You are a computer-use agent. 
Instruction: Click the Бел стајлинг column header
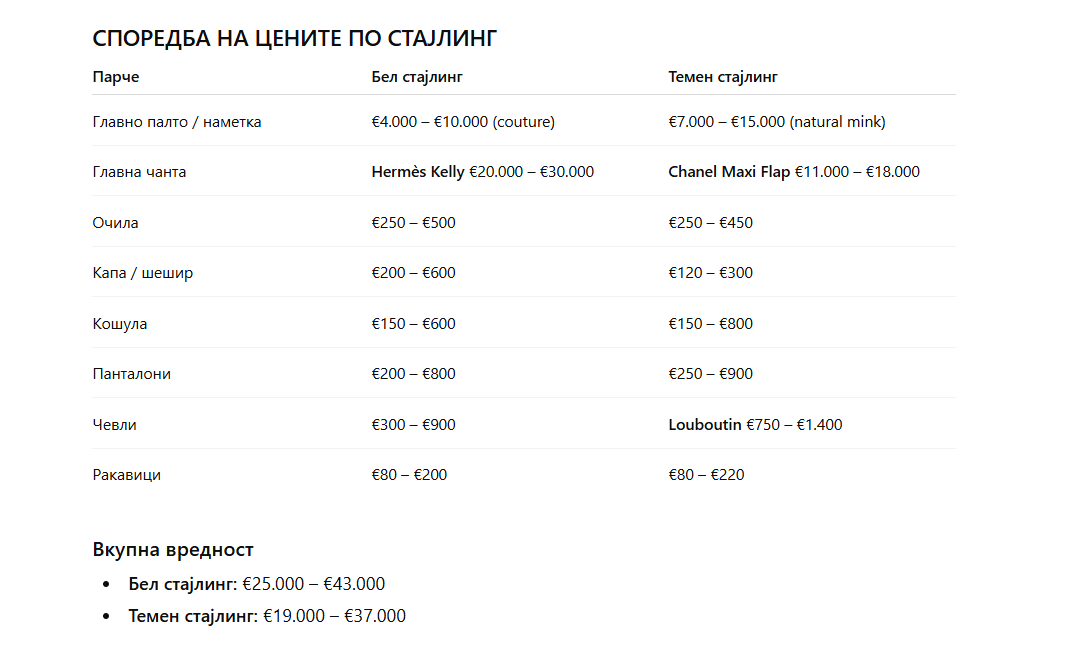coord(417,77)
